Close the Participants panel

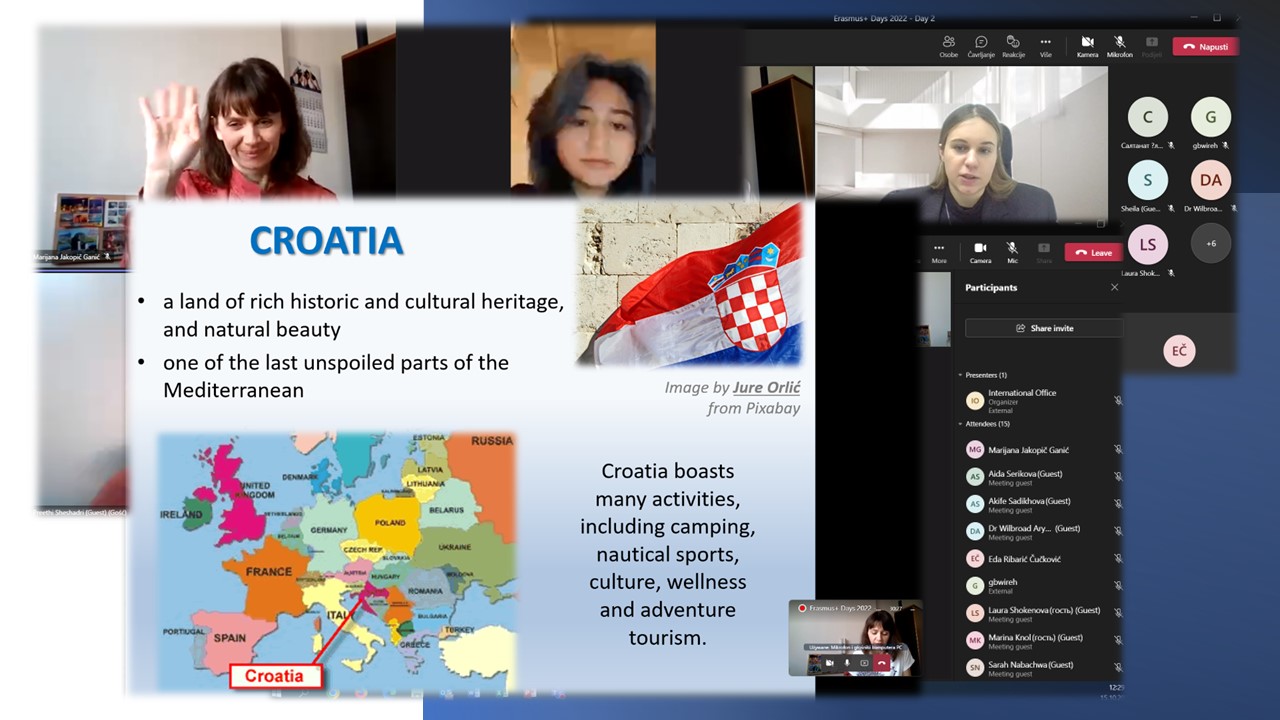tap(1114, 288)
